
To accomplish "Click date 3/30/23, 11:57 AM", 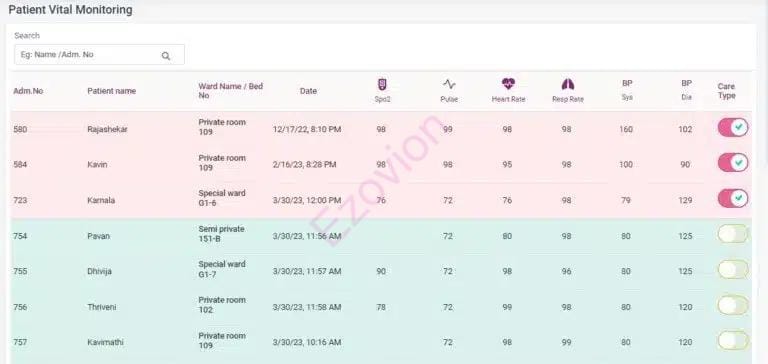I will point(307,271).
